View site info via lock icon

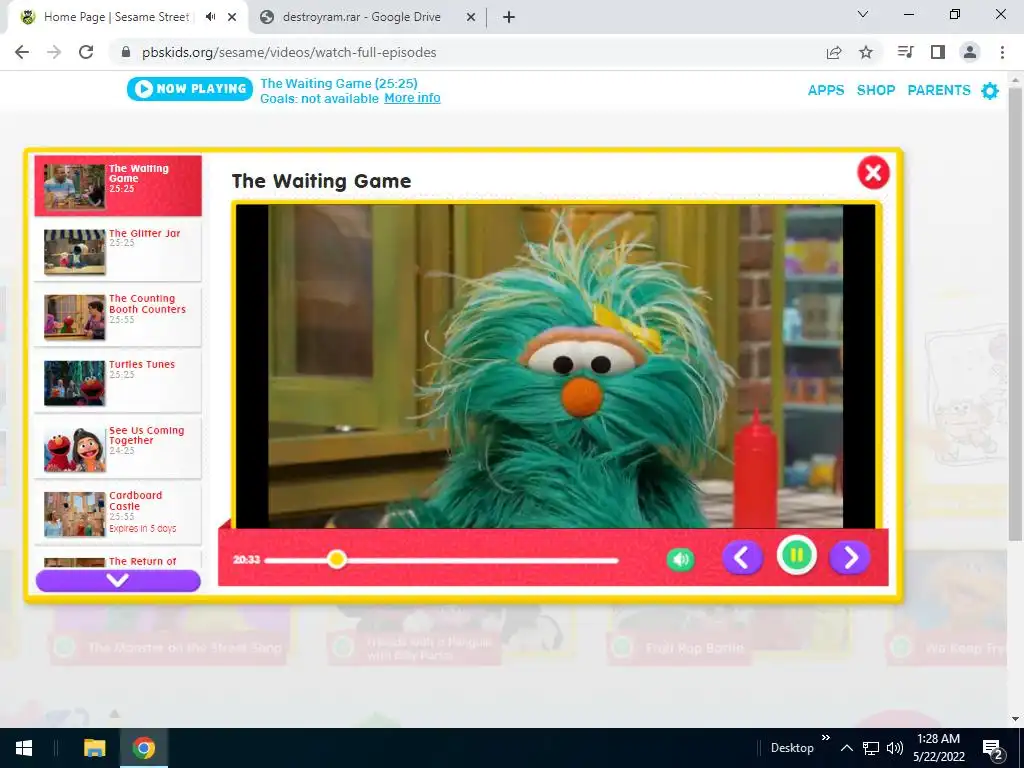pos(126,52)
